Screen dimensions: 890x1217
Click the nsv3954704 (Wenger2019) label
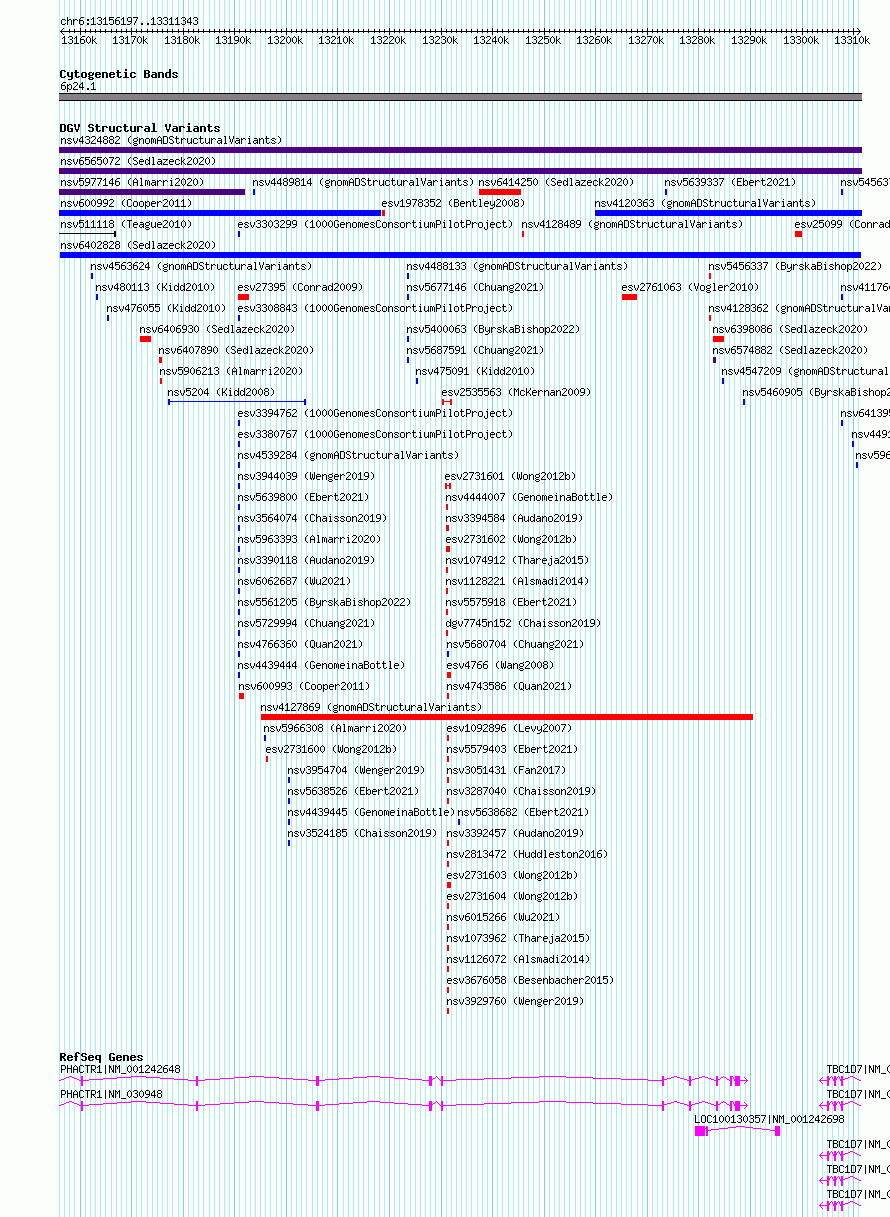356,770
